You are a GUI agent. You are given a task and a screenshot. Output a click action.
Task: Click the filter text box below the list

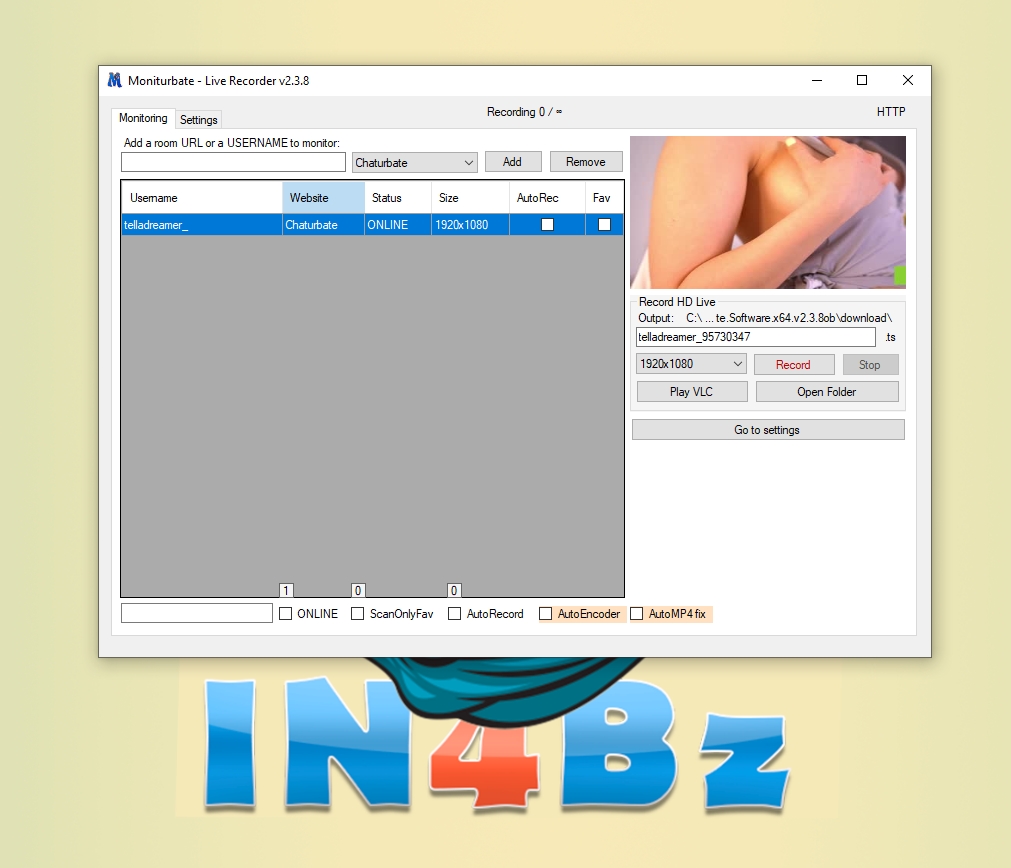197,613
